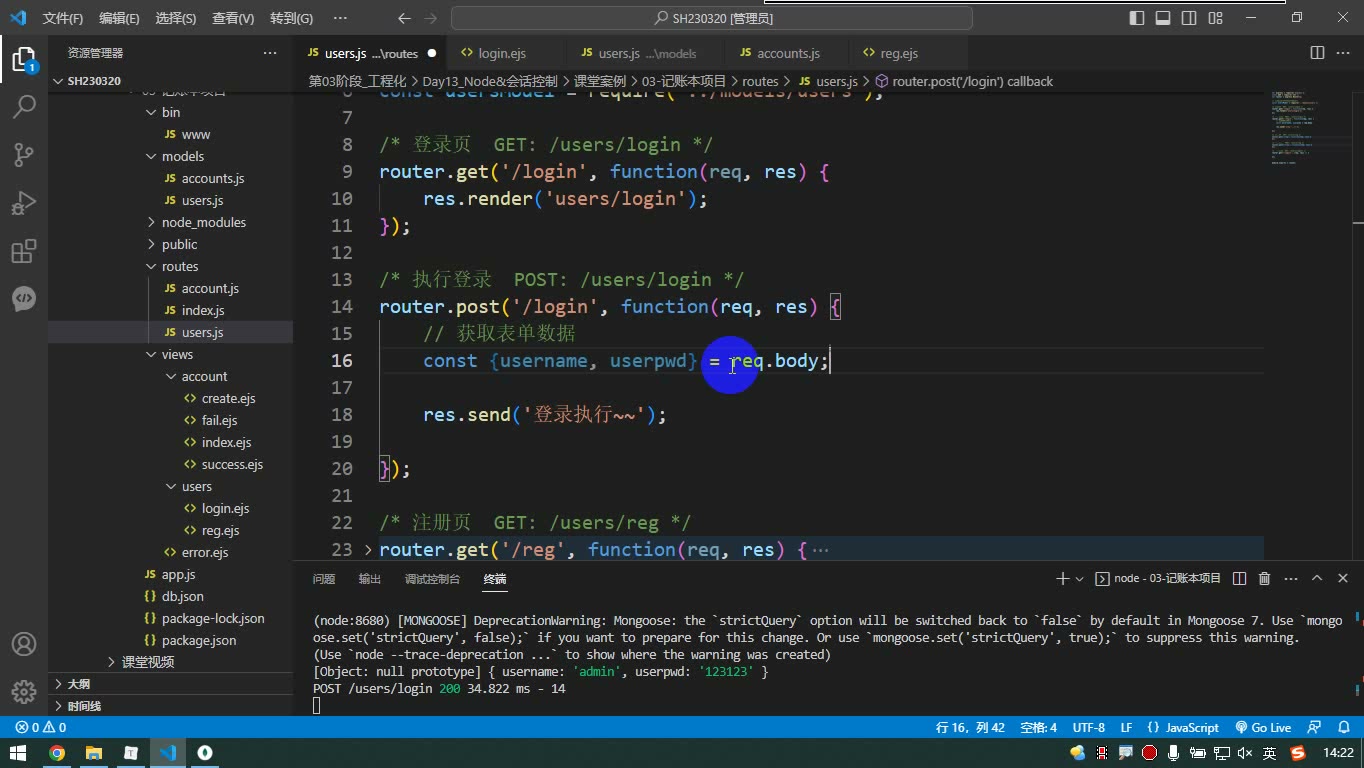Collapse the routes folder
The width and height of the screenshot is (1364, 768).
pyautogui.click(x=152, y=266)
